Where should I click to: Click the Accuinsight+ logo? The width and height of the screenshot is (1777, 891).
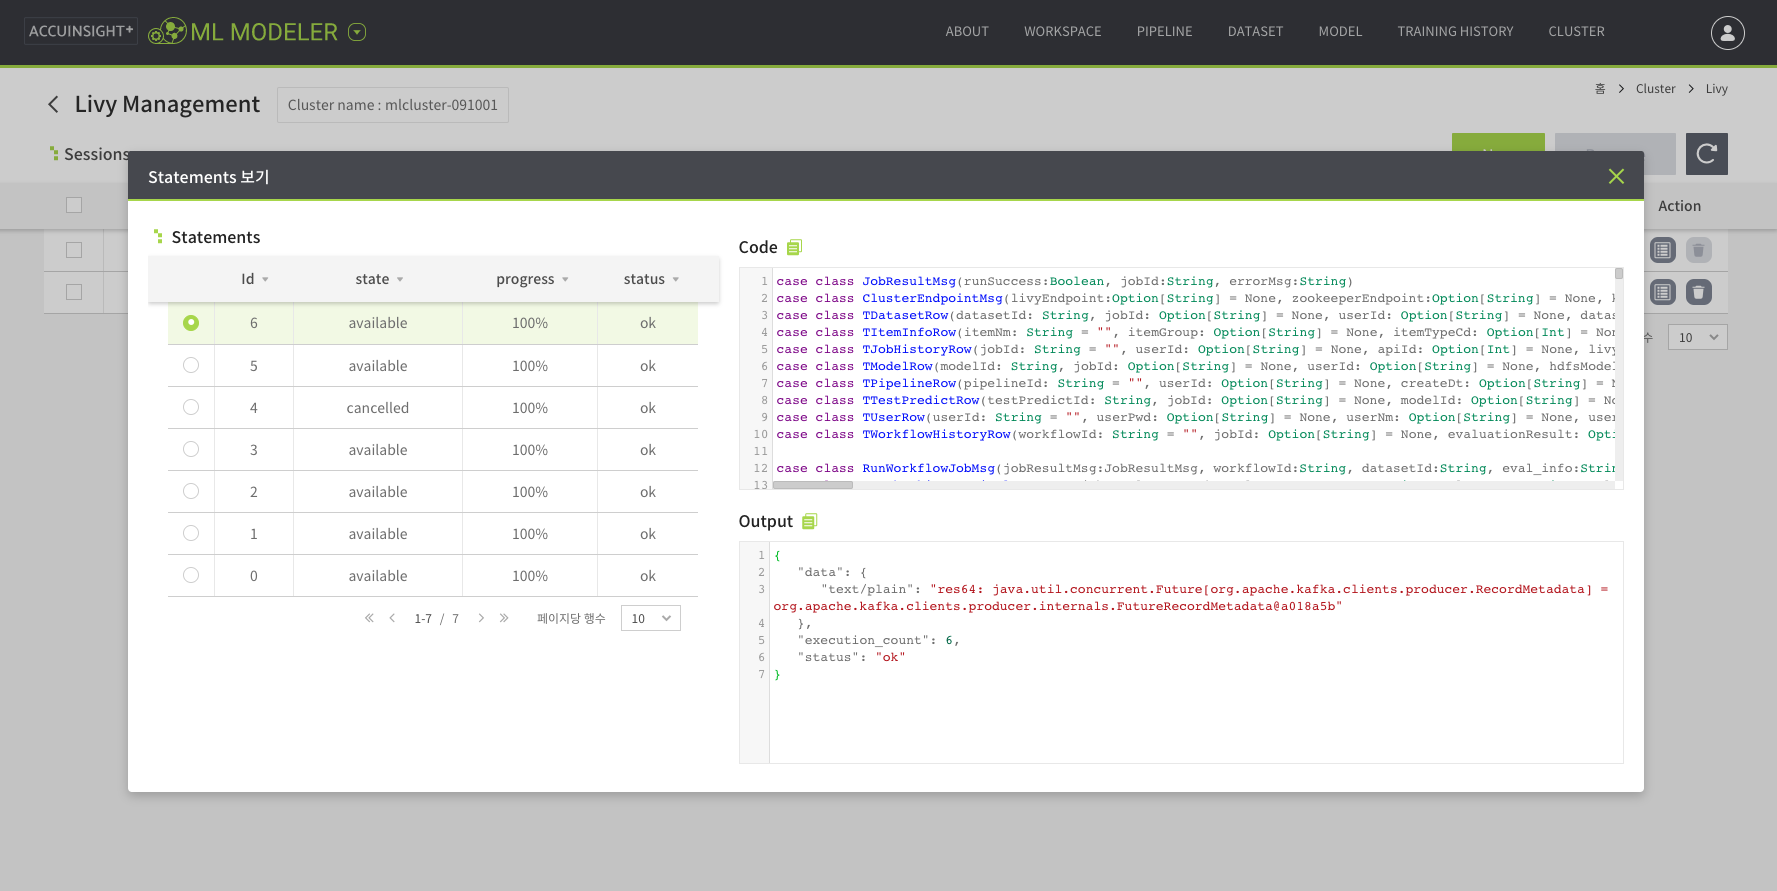pos(80,31)
